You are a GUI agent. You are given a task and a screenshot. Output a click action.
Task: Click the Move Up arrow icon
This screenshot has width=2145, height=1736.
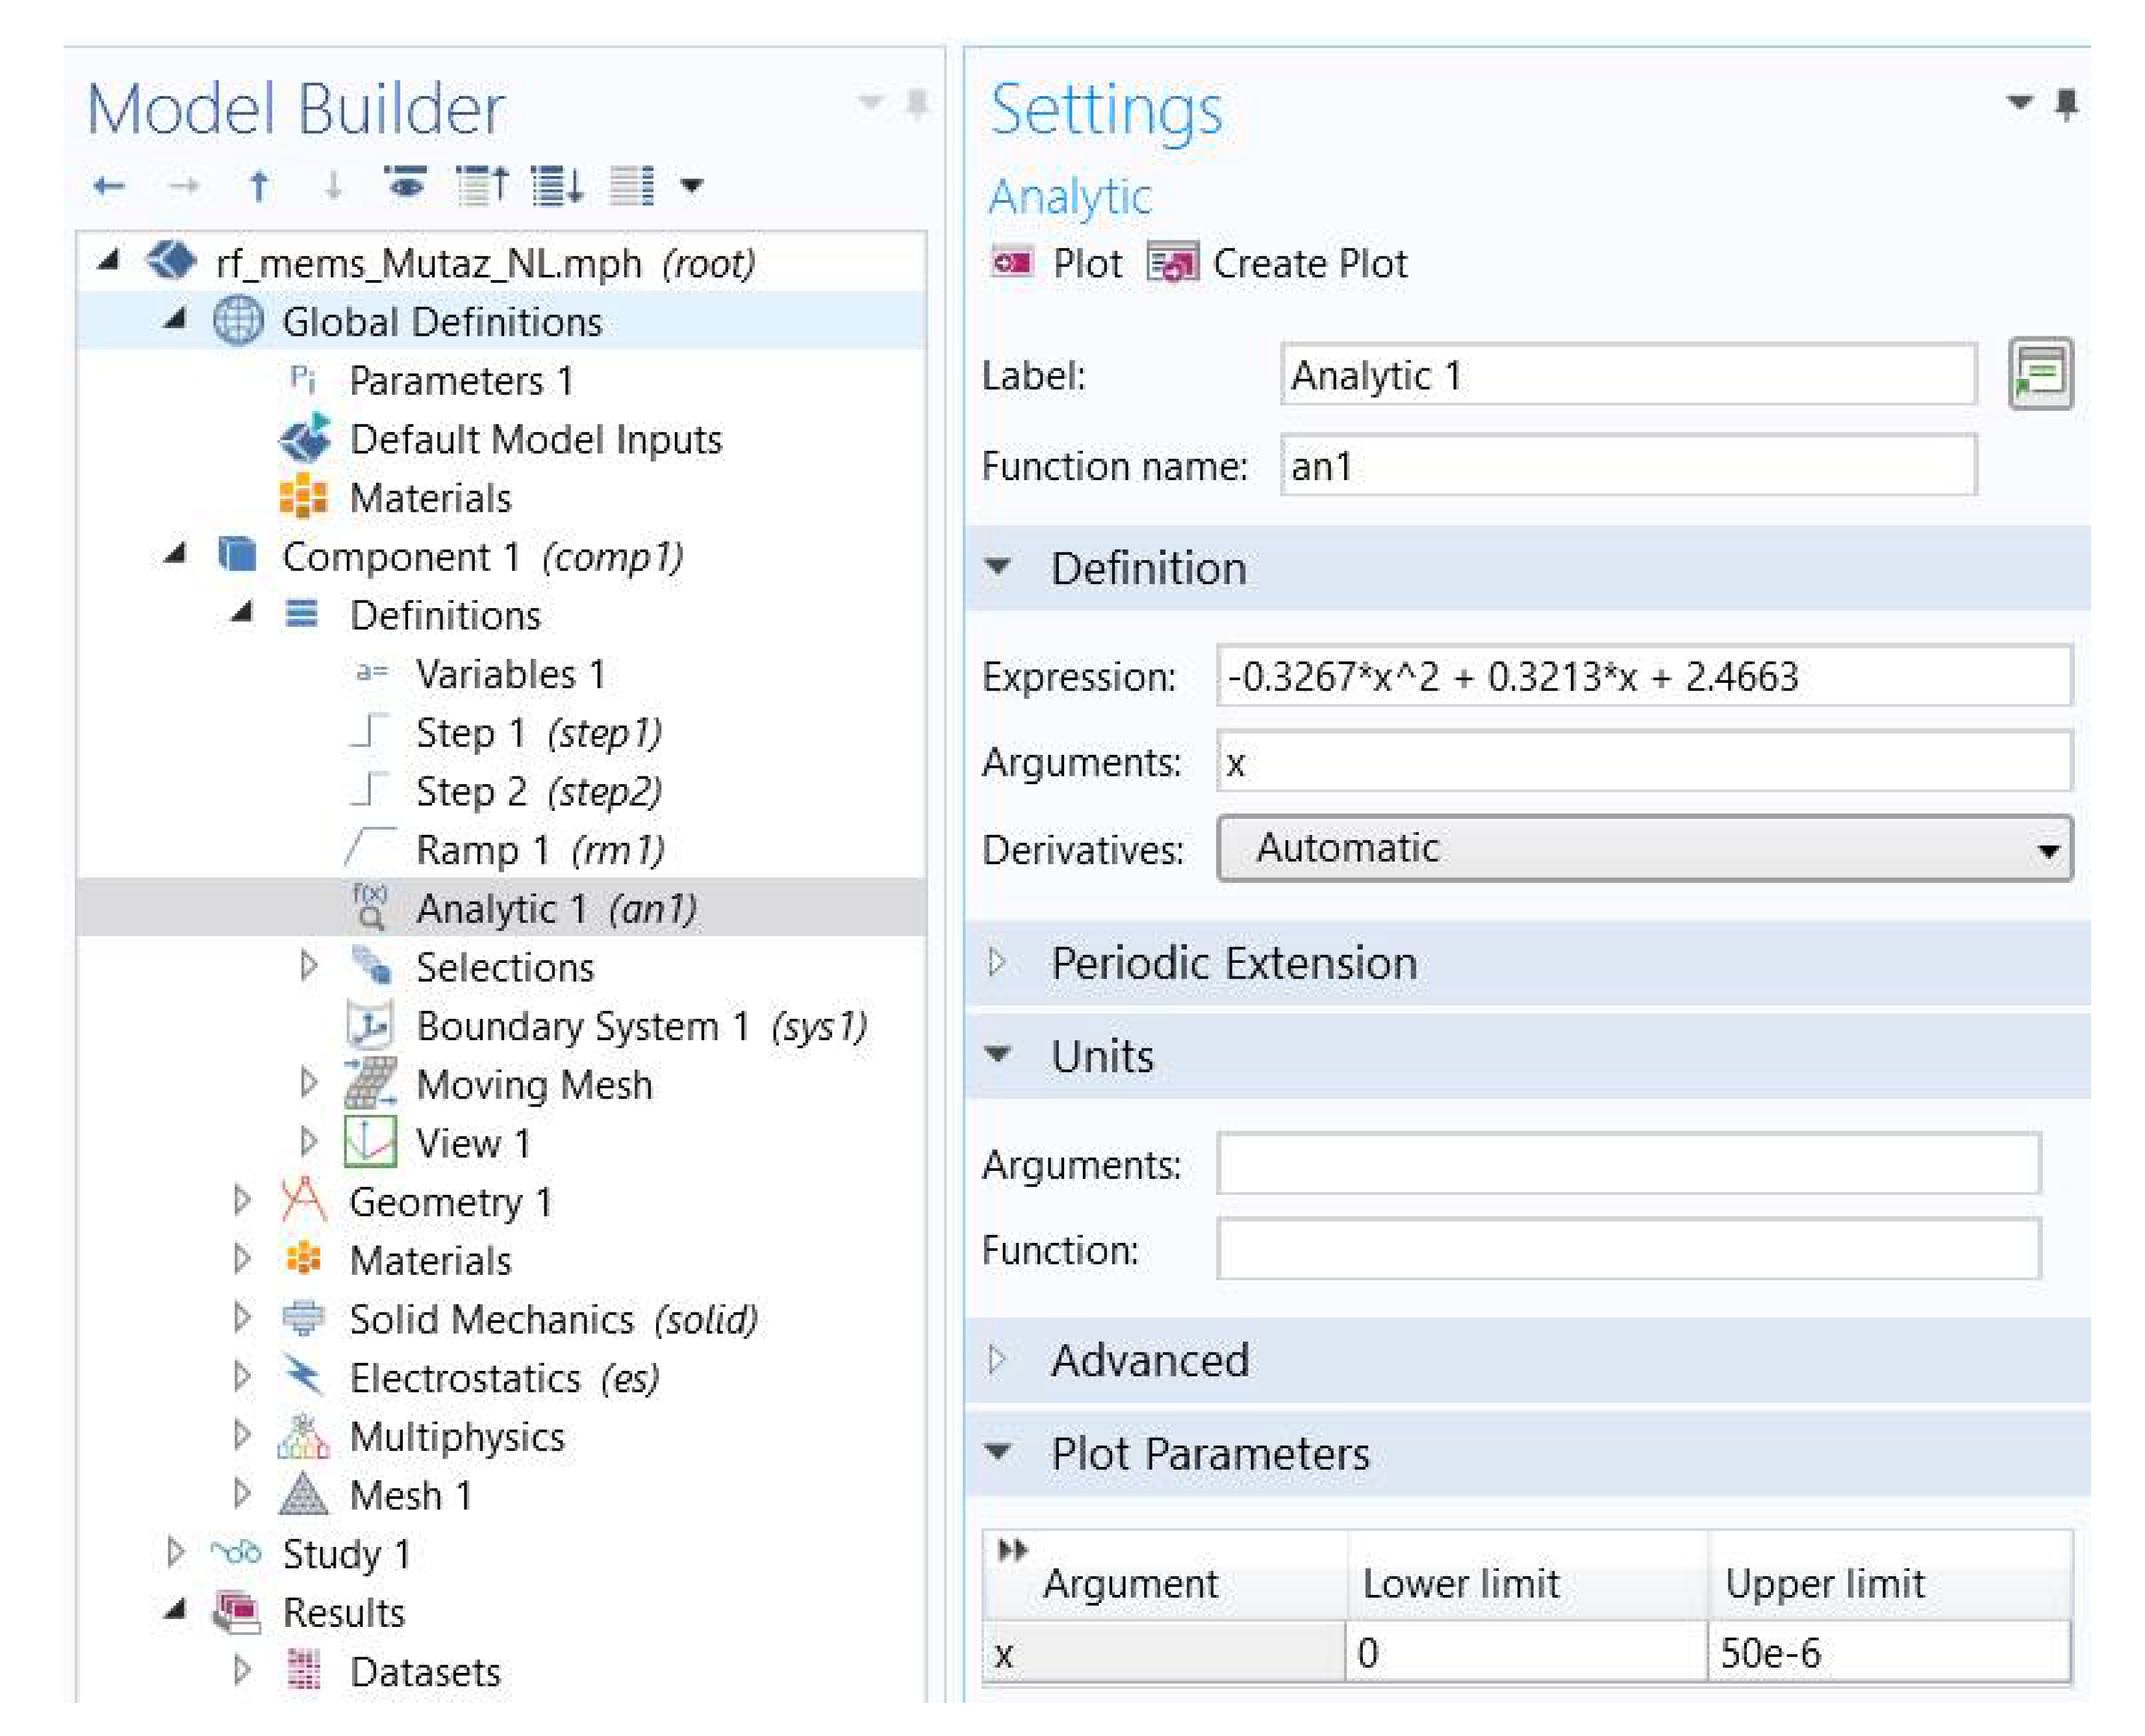coord(259,186)
